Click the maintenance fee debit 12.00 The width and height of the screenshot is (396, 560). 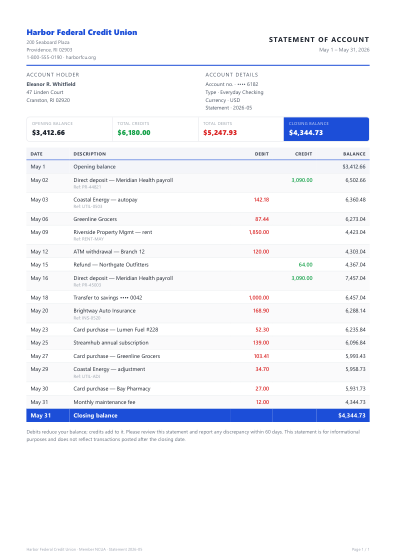[262, 402]
